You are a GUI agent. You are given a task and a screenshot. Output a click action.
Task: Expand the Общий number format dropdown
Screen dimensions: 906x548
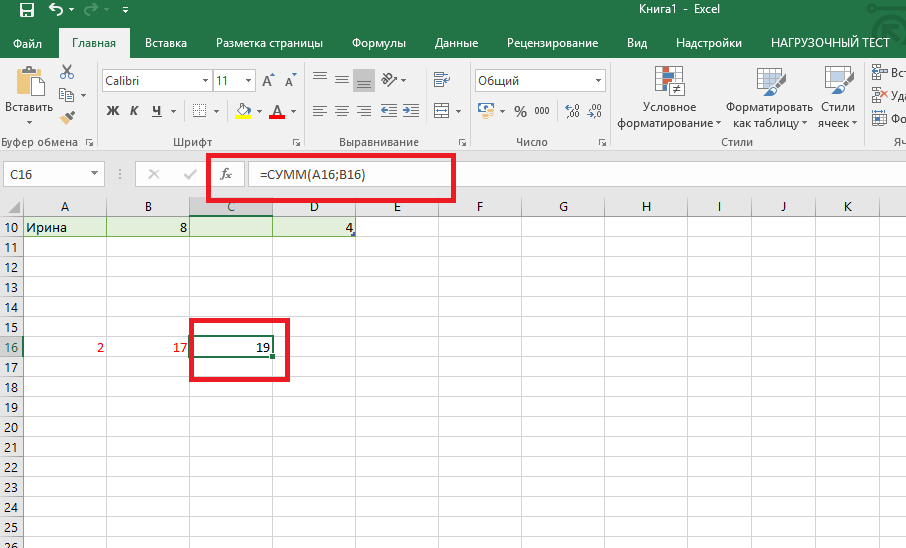599,81
